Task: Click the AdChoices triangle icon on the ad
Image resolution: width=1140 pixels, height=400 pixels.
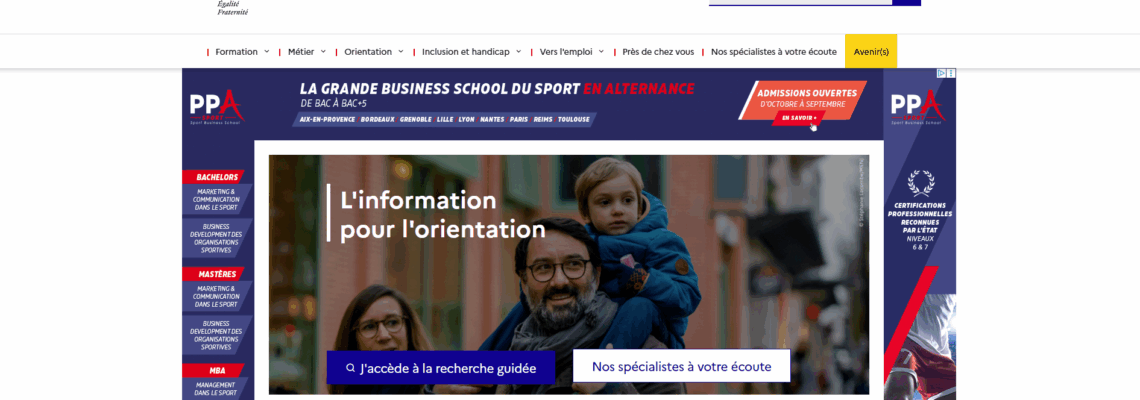Action: (x=941, y=73)
